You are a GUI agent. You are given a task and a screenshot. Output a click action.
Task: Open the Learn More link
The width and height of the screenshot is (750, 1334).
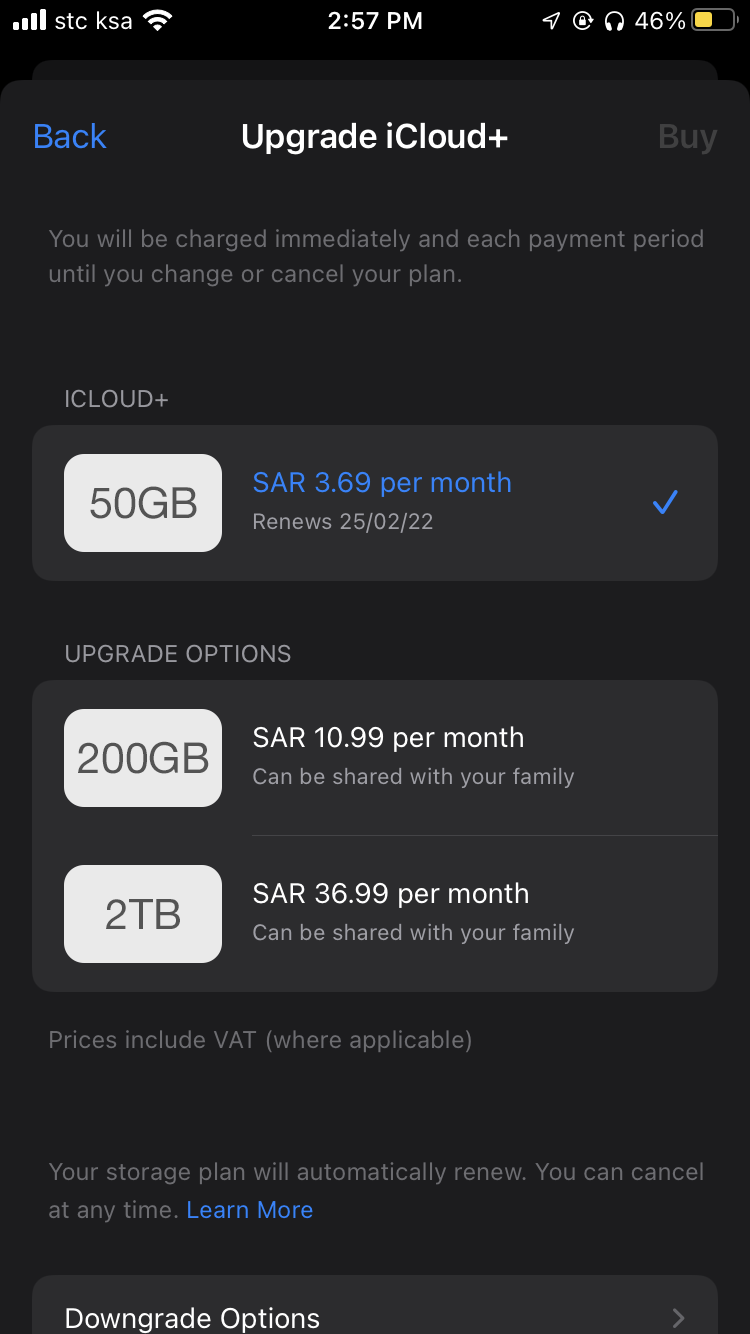pos(250,1210)
